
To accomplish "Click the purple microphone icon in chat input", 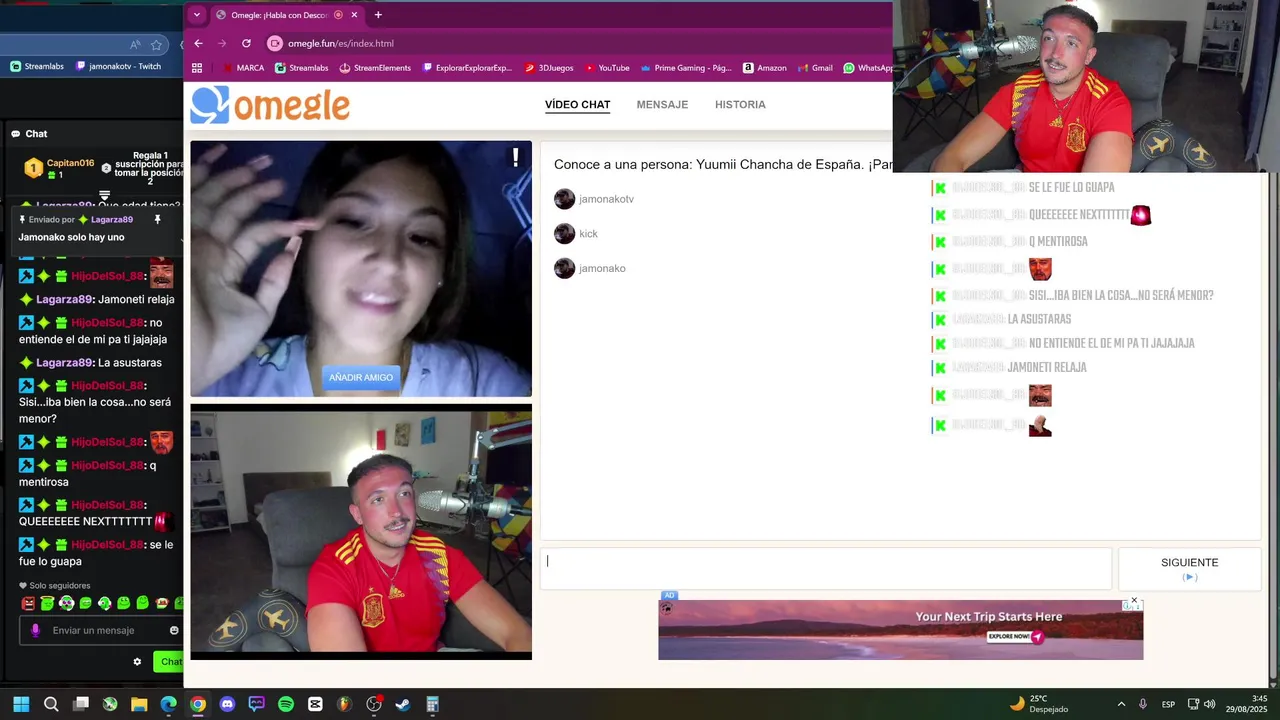I will (35, 631).
